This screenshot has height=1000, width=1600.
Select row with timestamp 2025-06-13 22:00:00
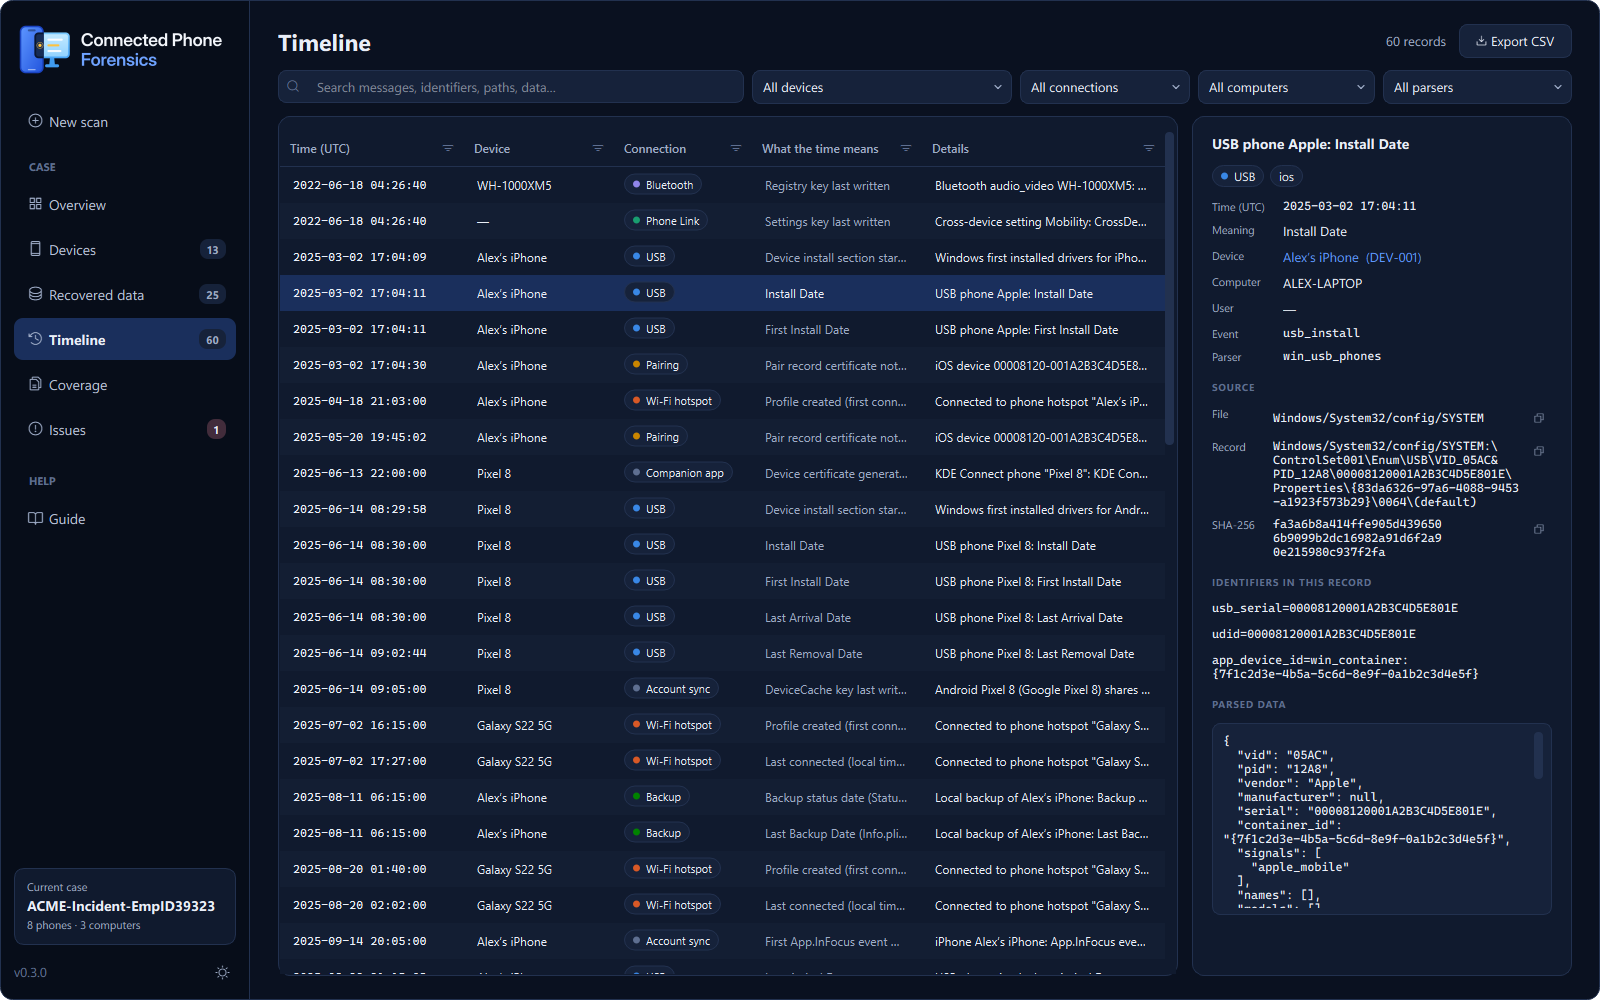722,473
